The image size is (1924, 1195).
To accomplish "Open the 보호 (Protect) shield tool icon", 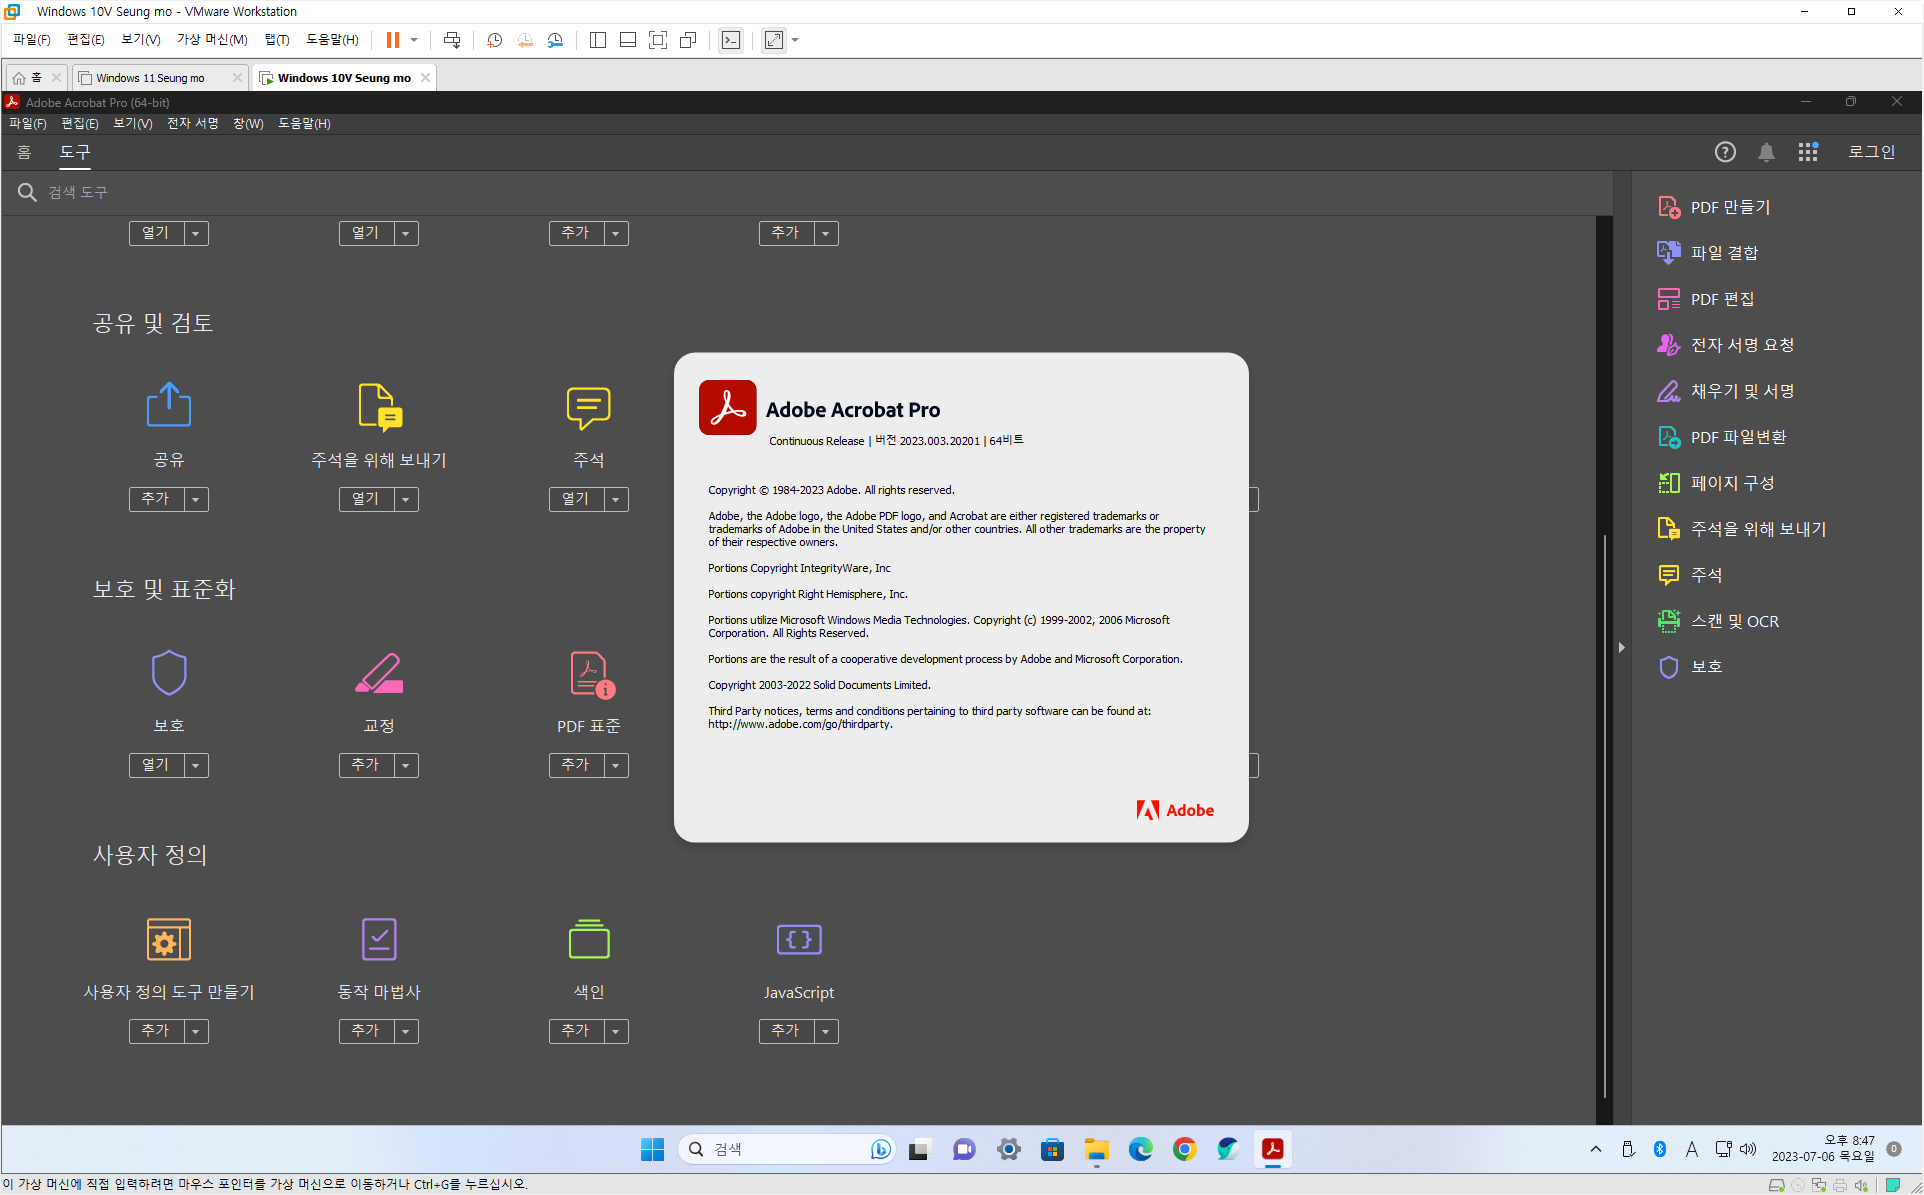I will pos(168,672).
